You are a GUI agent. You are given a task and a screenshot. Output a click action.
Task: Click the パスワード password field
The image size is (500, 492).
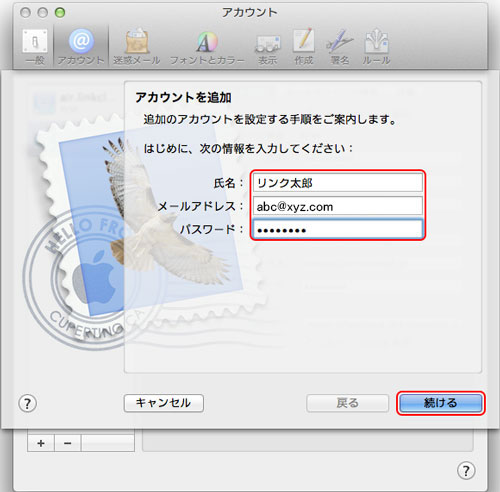338,229
